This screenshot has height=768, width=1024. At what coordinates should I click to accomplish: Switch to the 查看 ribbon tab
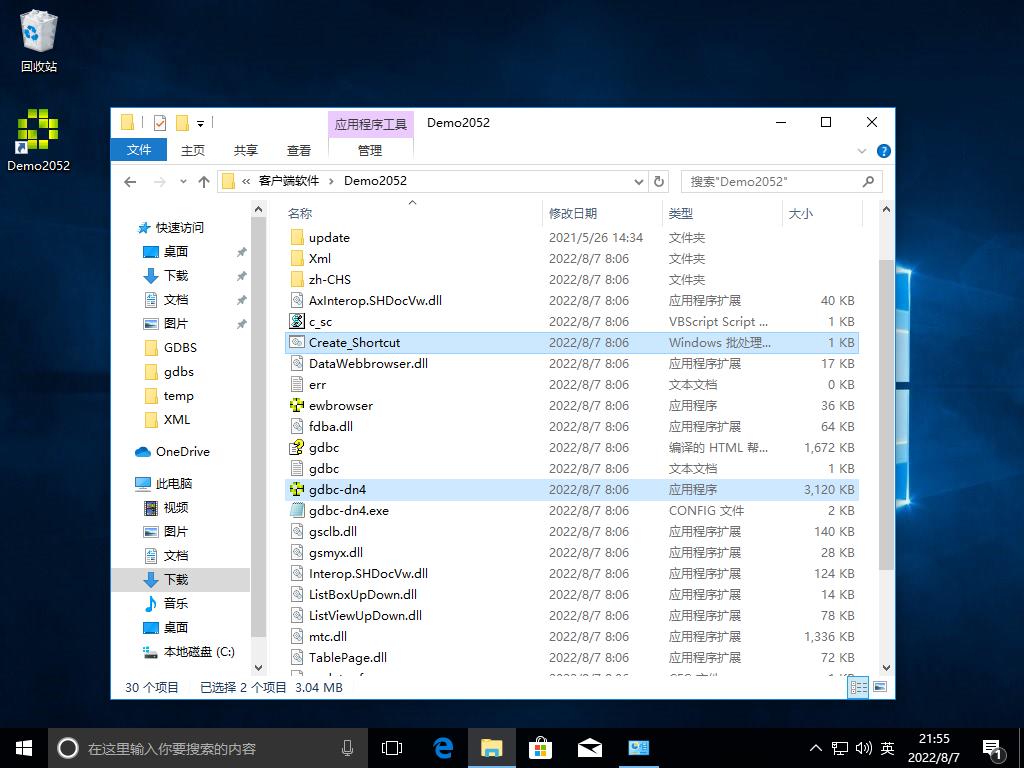(x=299, y=150)
